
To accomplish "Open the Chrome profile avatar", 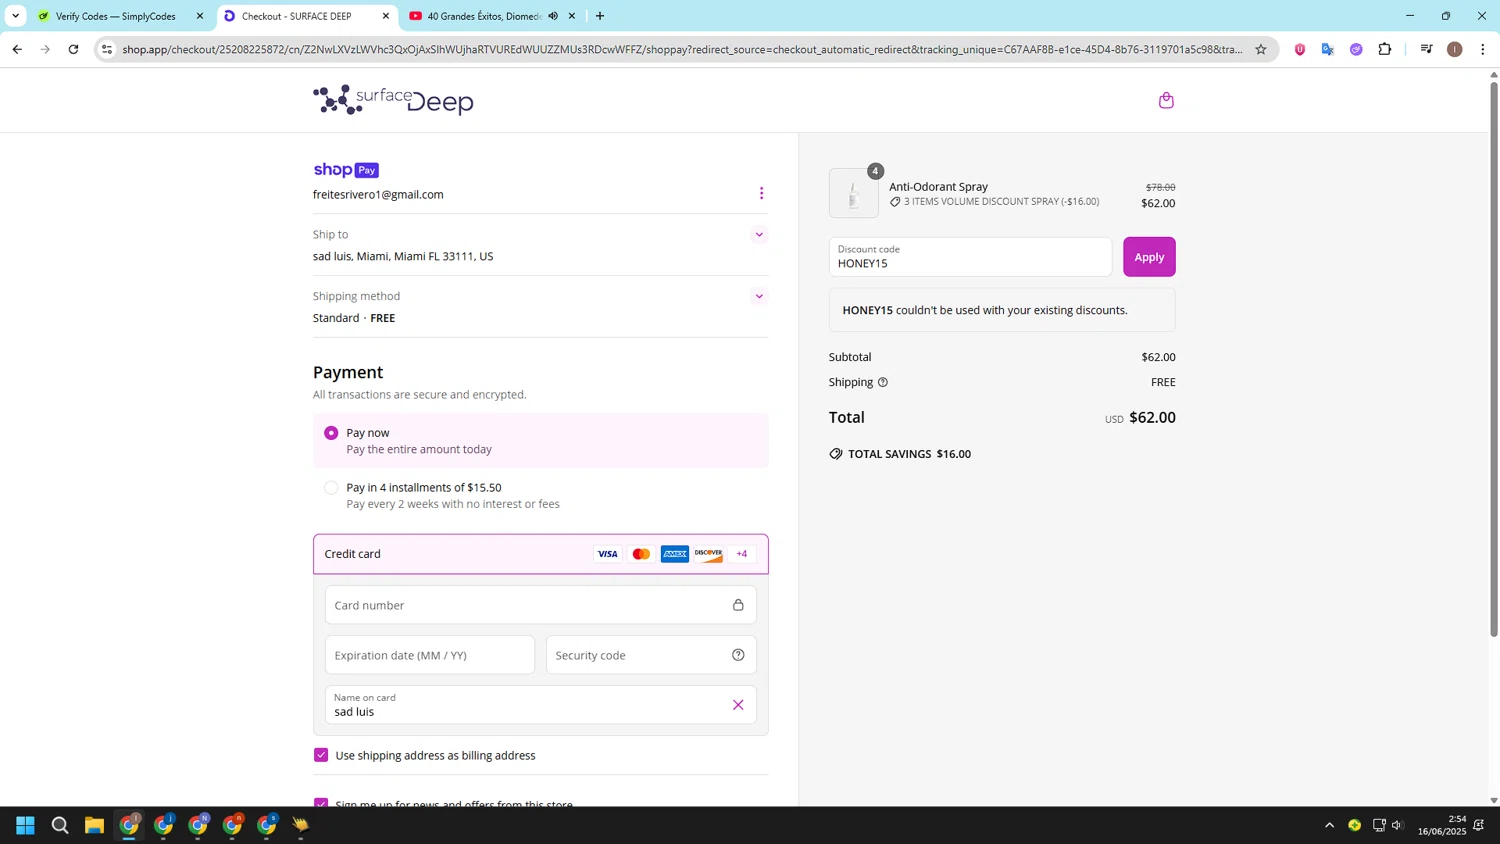I will tap(1455, 49).
